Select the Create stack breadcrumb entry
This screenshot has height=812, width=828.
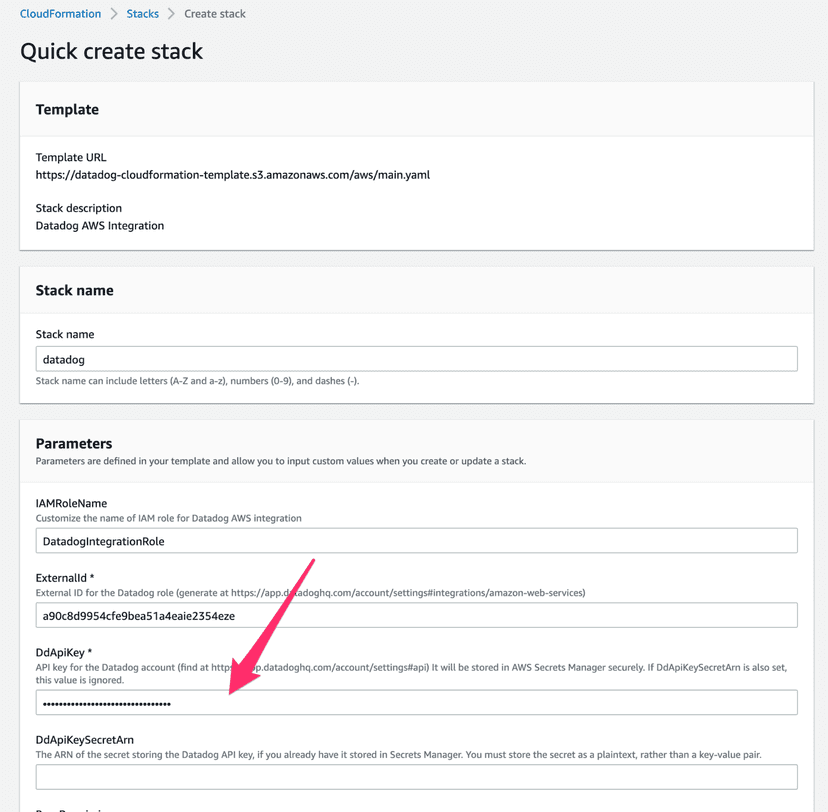click(x=214, y=13)
